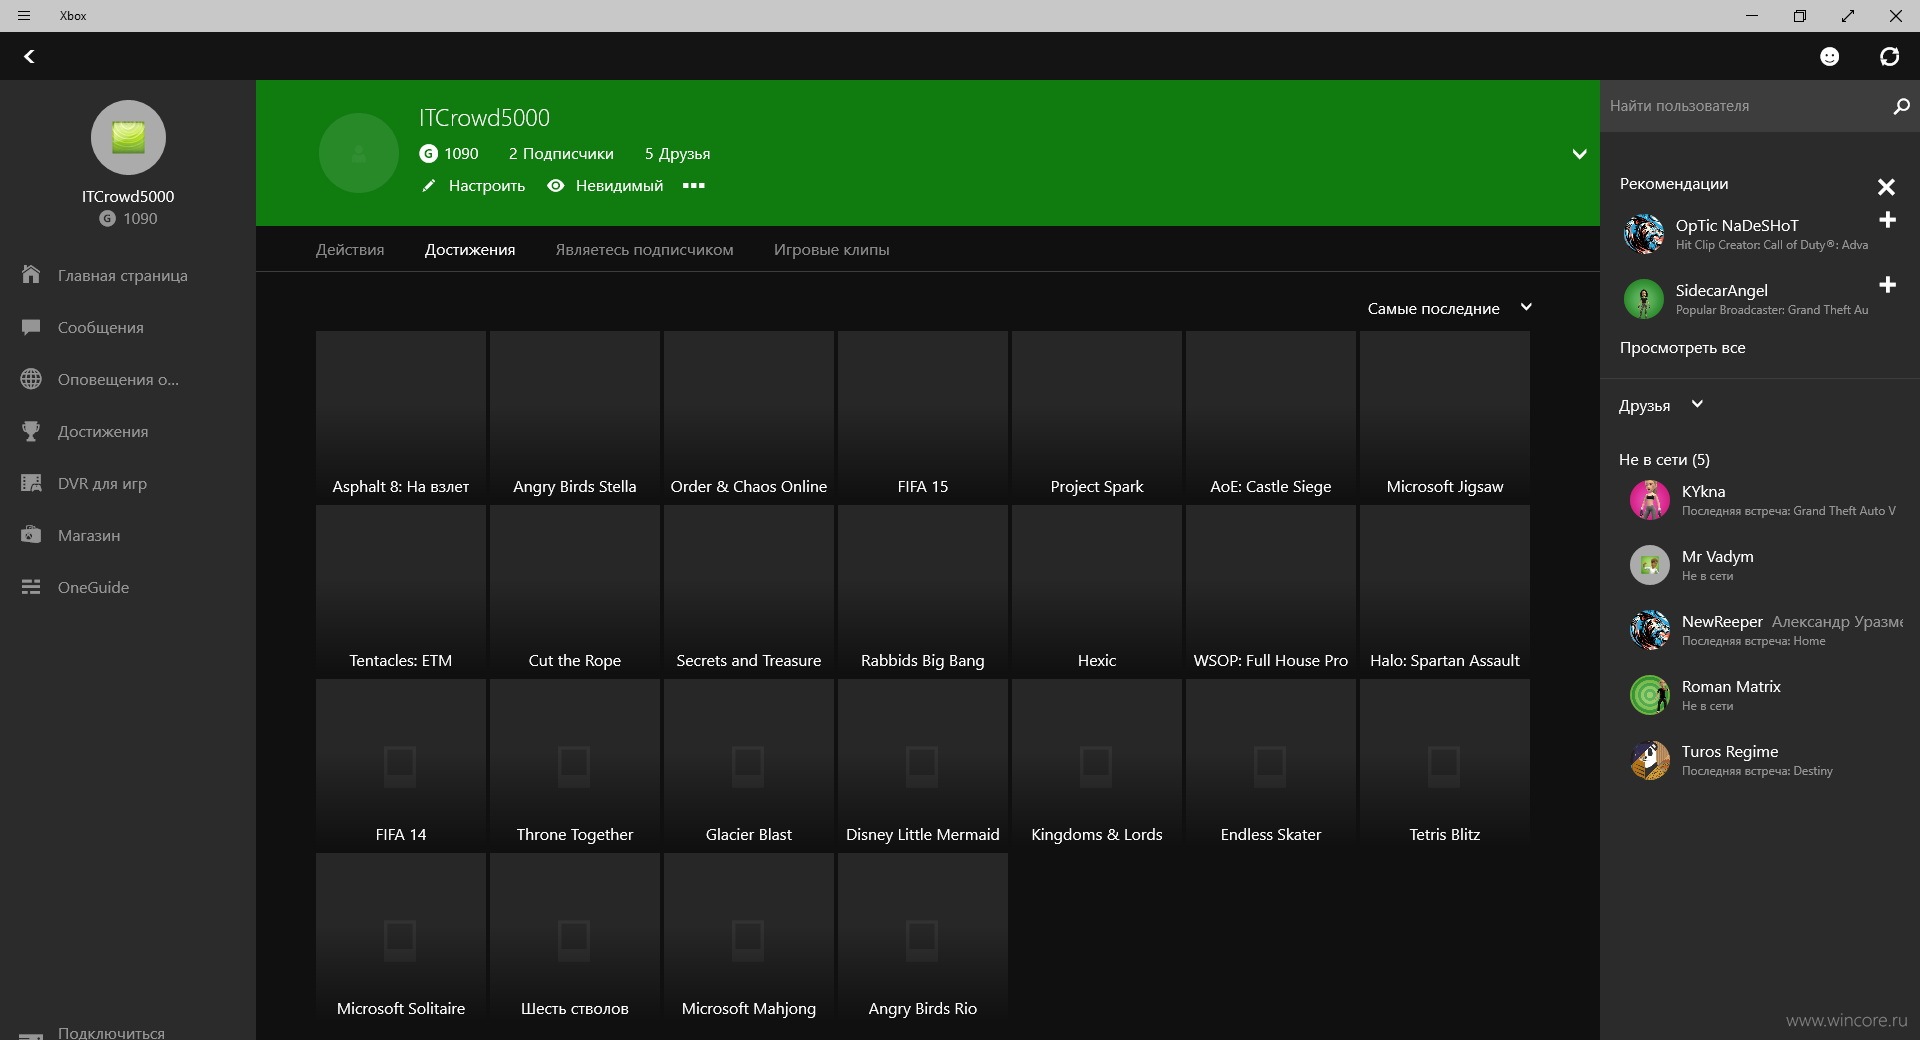Open Microsoft Jigsaw tile
The height and width of the screenshot is (1040, 1920).
(1445, 417)
